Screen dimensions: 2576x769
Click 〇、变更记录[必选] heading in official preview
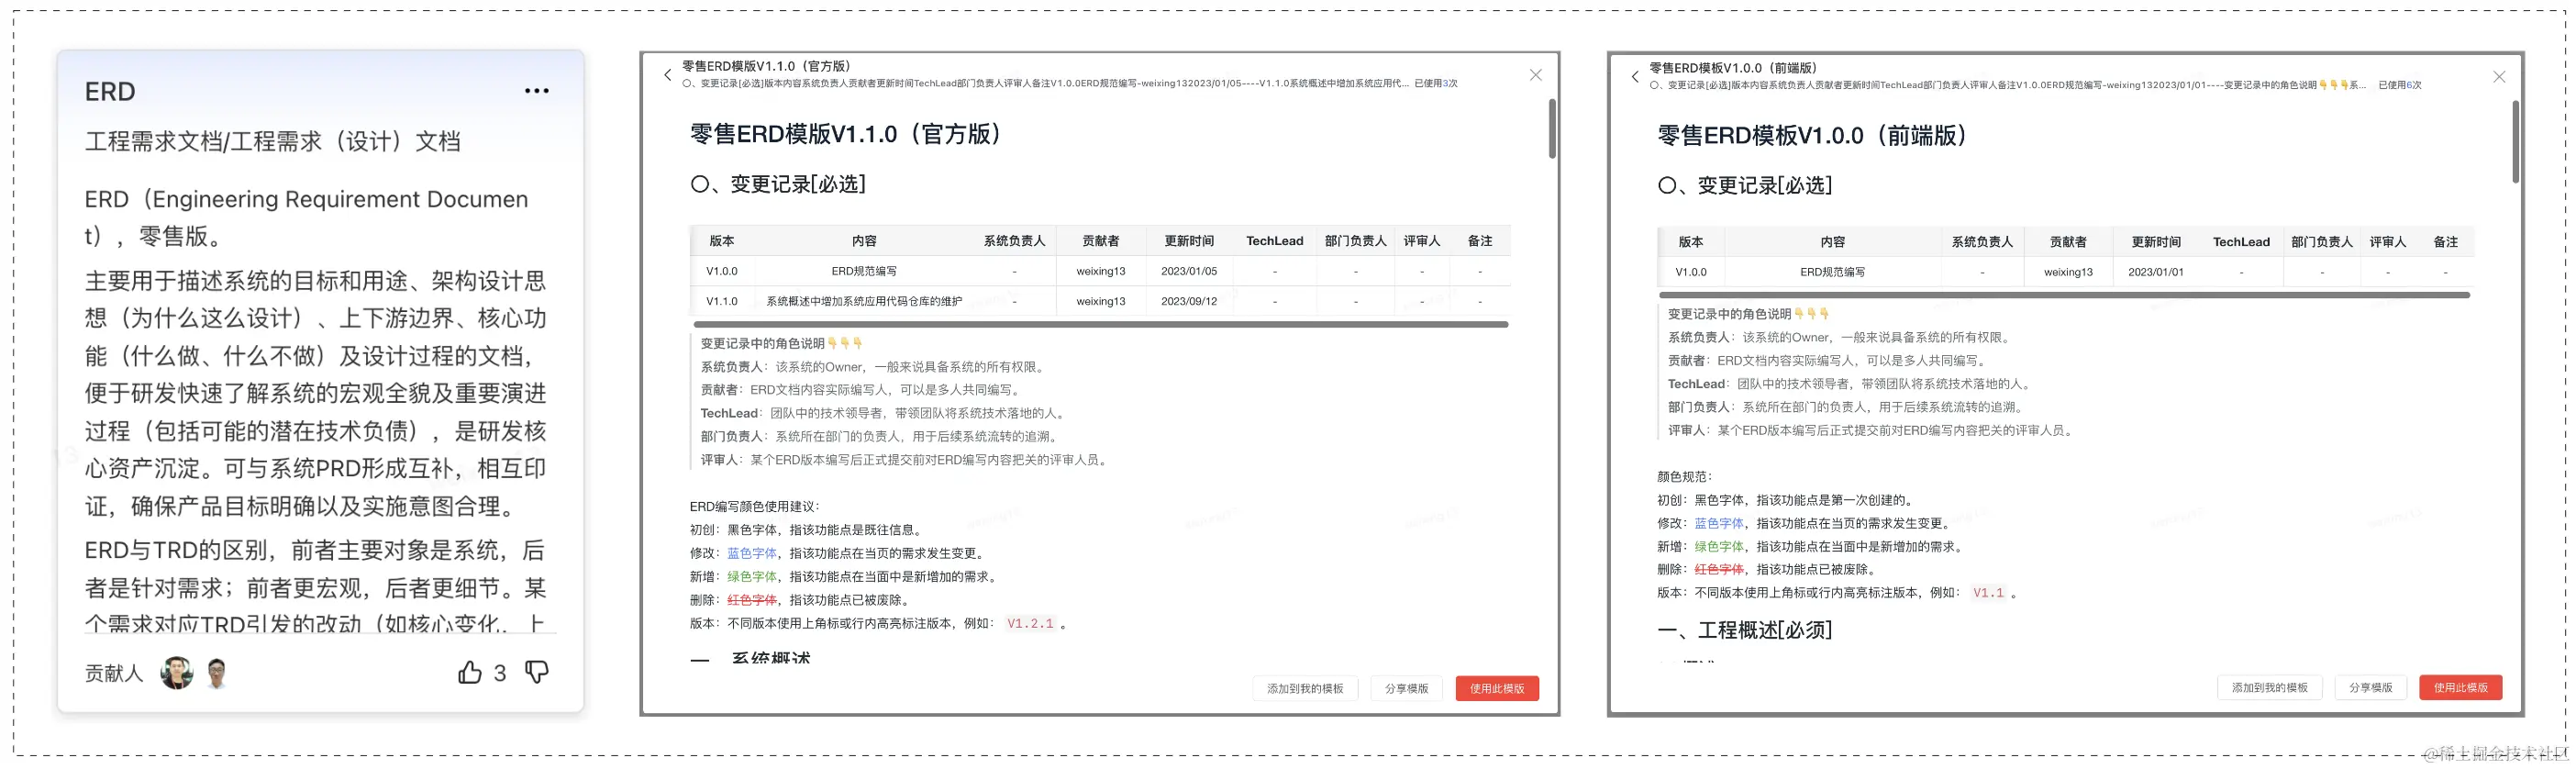(x=778, y=184)
